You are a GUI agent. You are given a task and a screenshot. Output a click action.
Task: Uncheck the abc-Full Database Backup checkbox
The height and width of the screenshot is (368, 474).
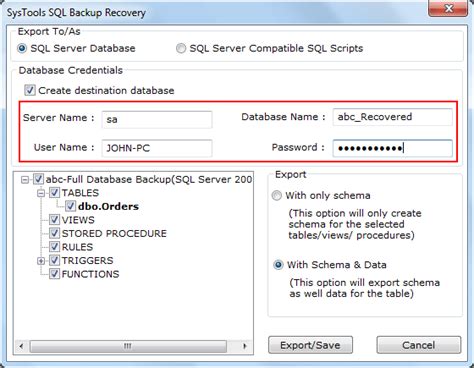[x=38, y=179]
